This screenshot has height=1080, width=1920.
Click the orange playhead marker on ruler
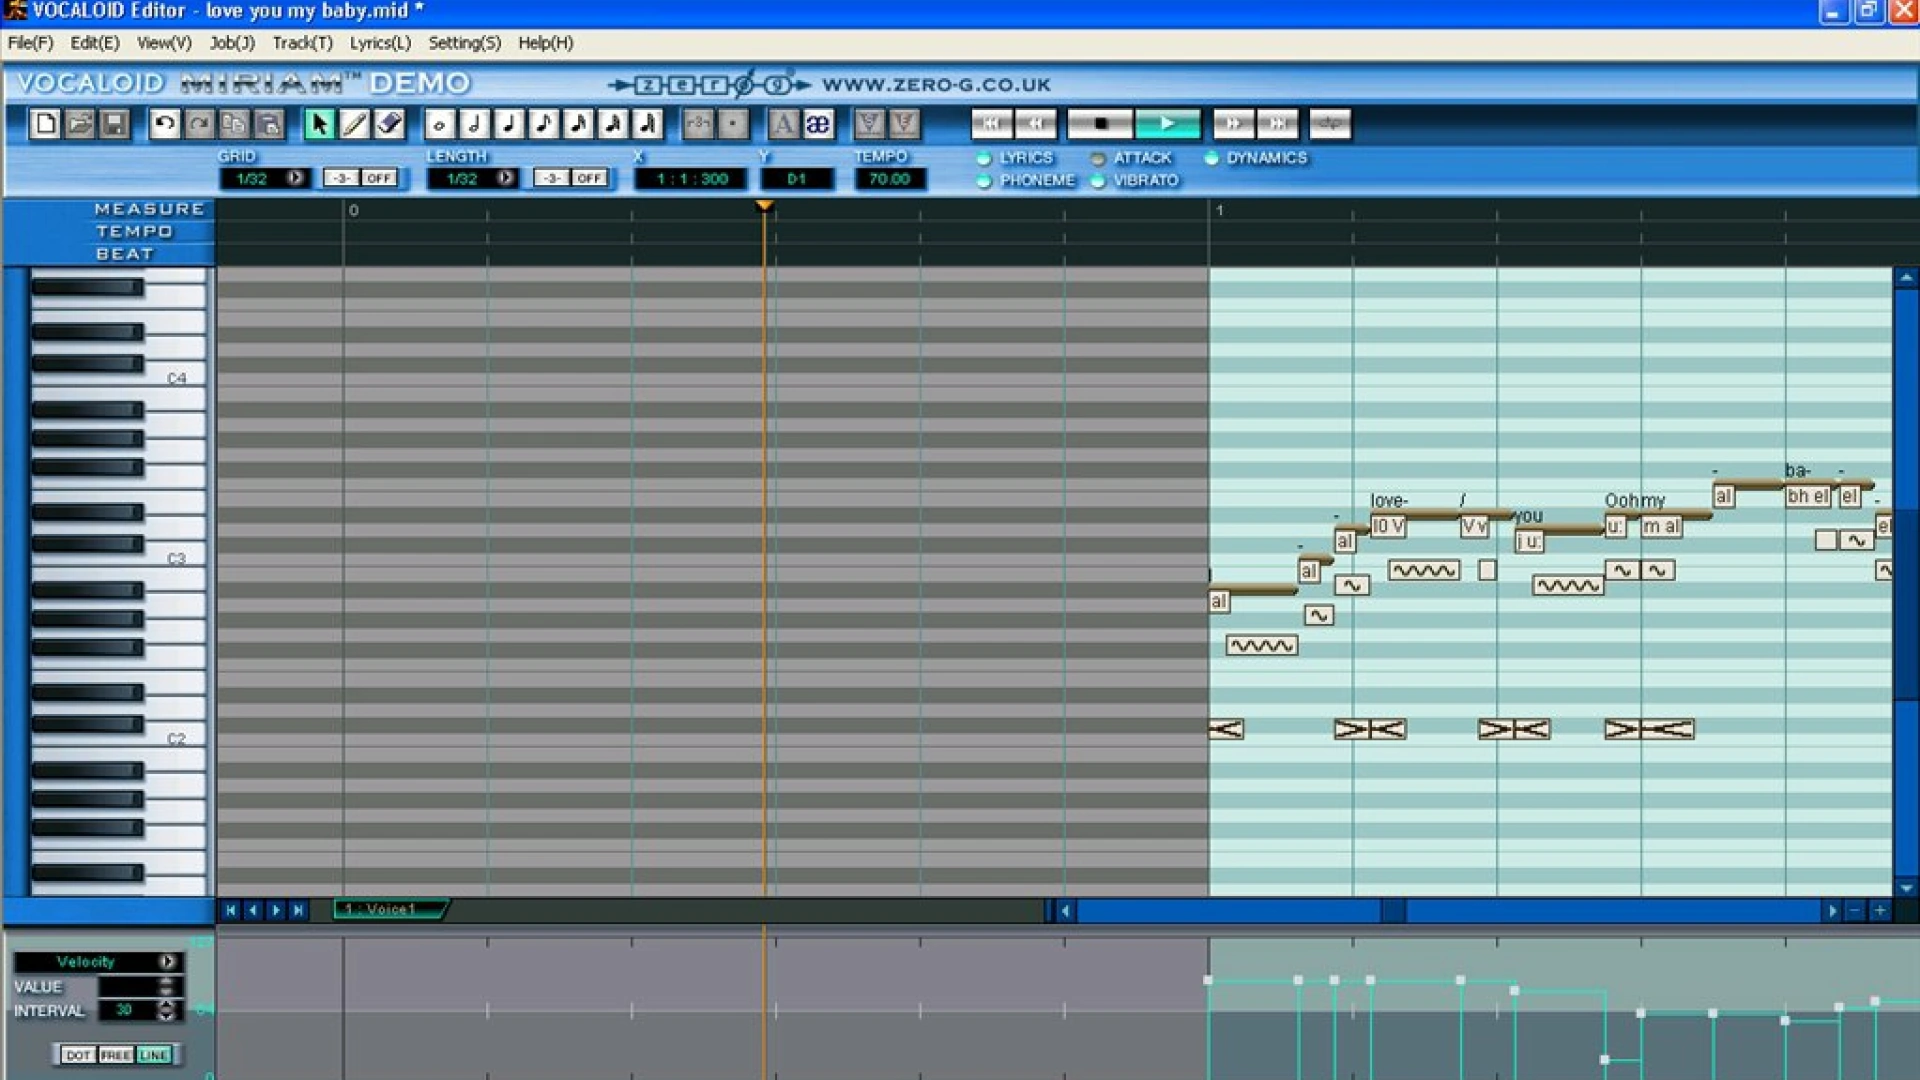pyautogui.click(x=764, y=206)
